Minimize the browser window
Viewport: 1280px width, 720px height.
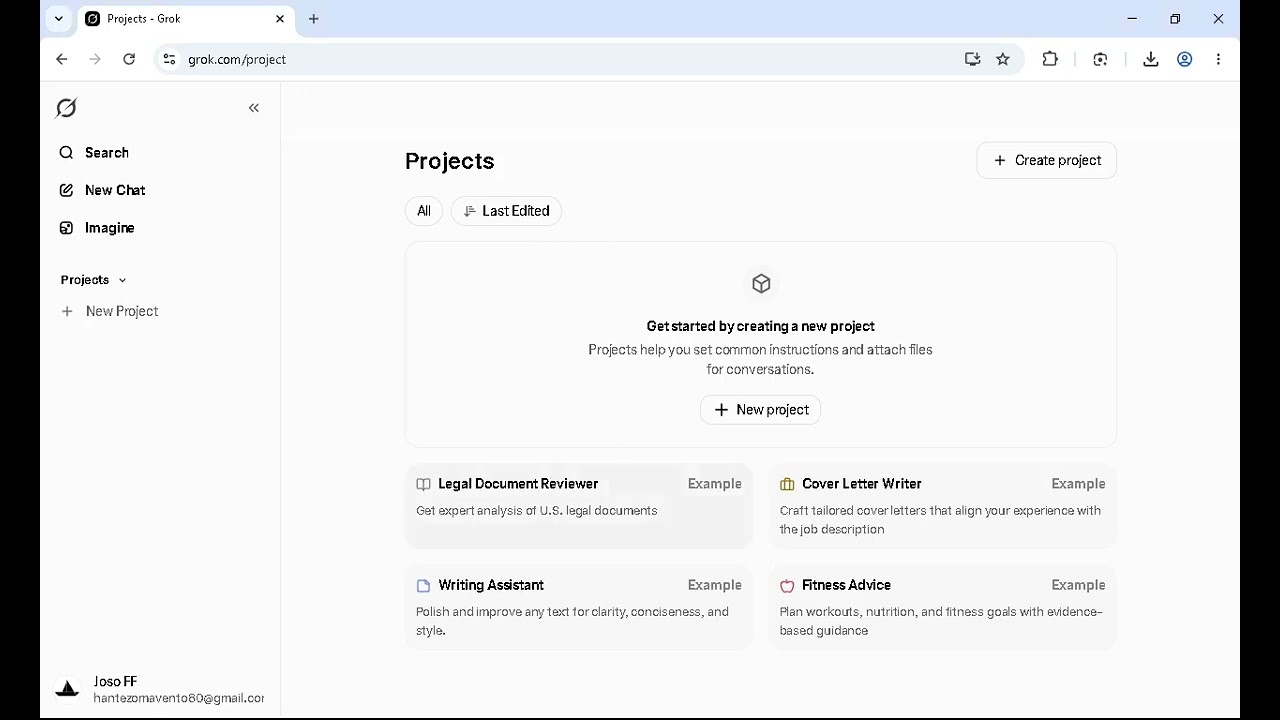1132,19
